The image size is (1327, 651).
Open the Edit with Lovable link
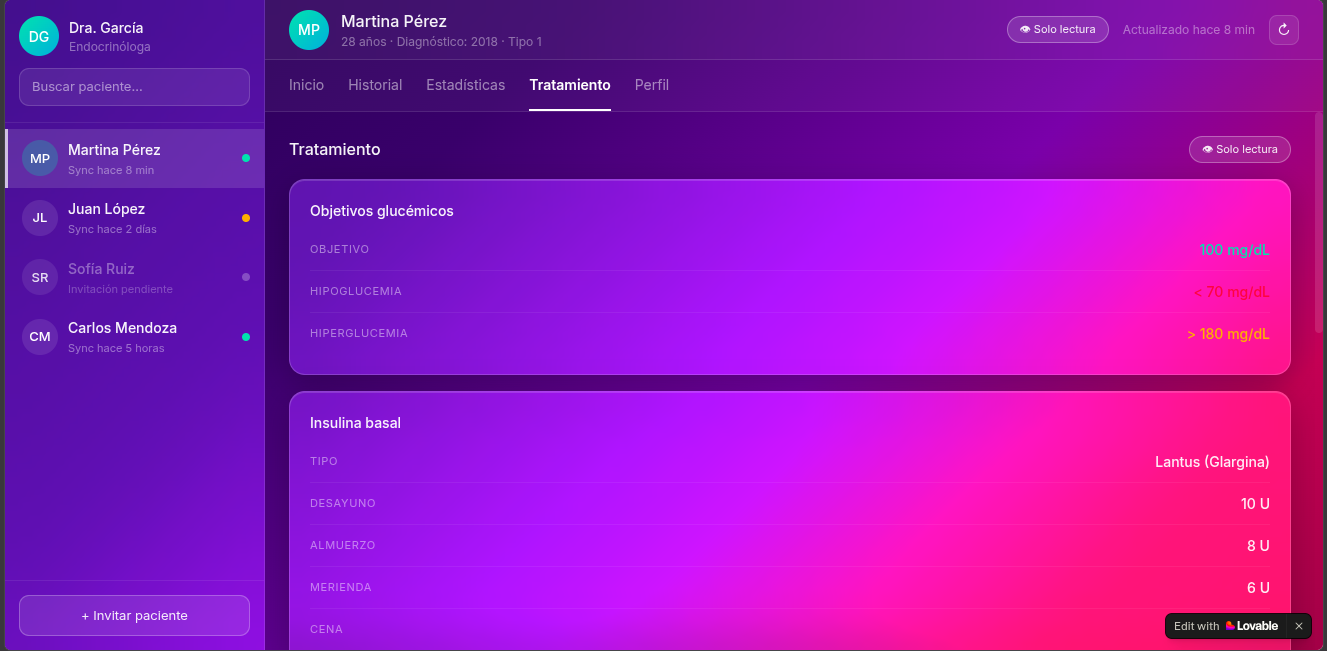pos(1226,626)
